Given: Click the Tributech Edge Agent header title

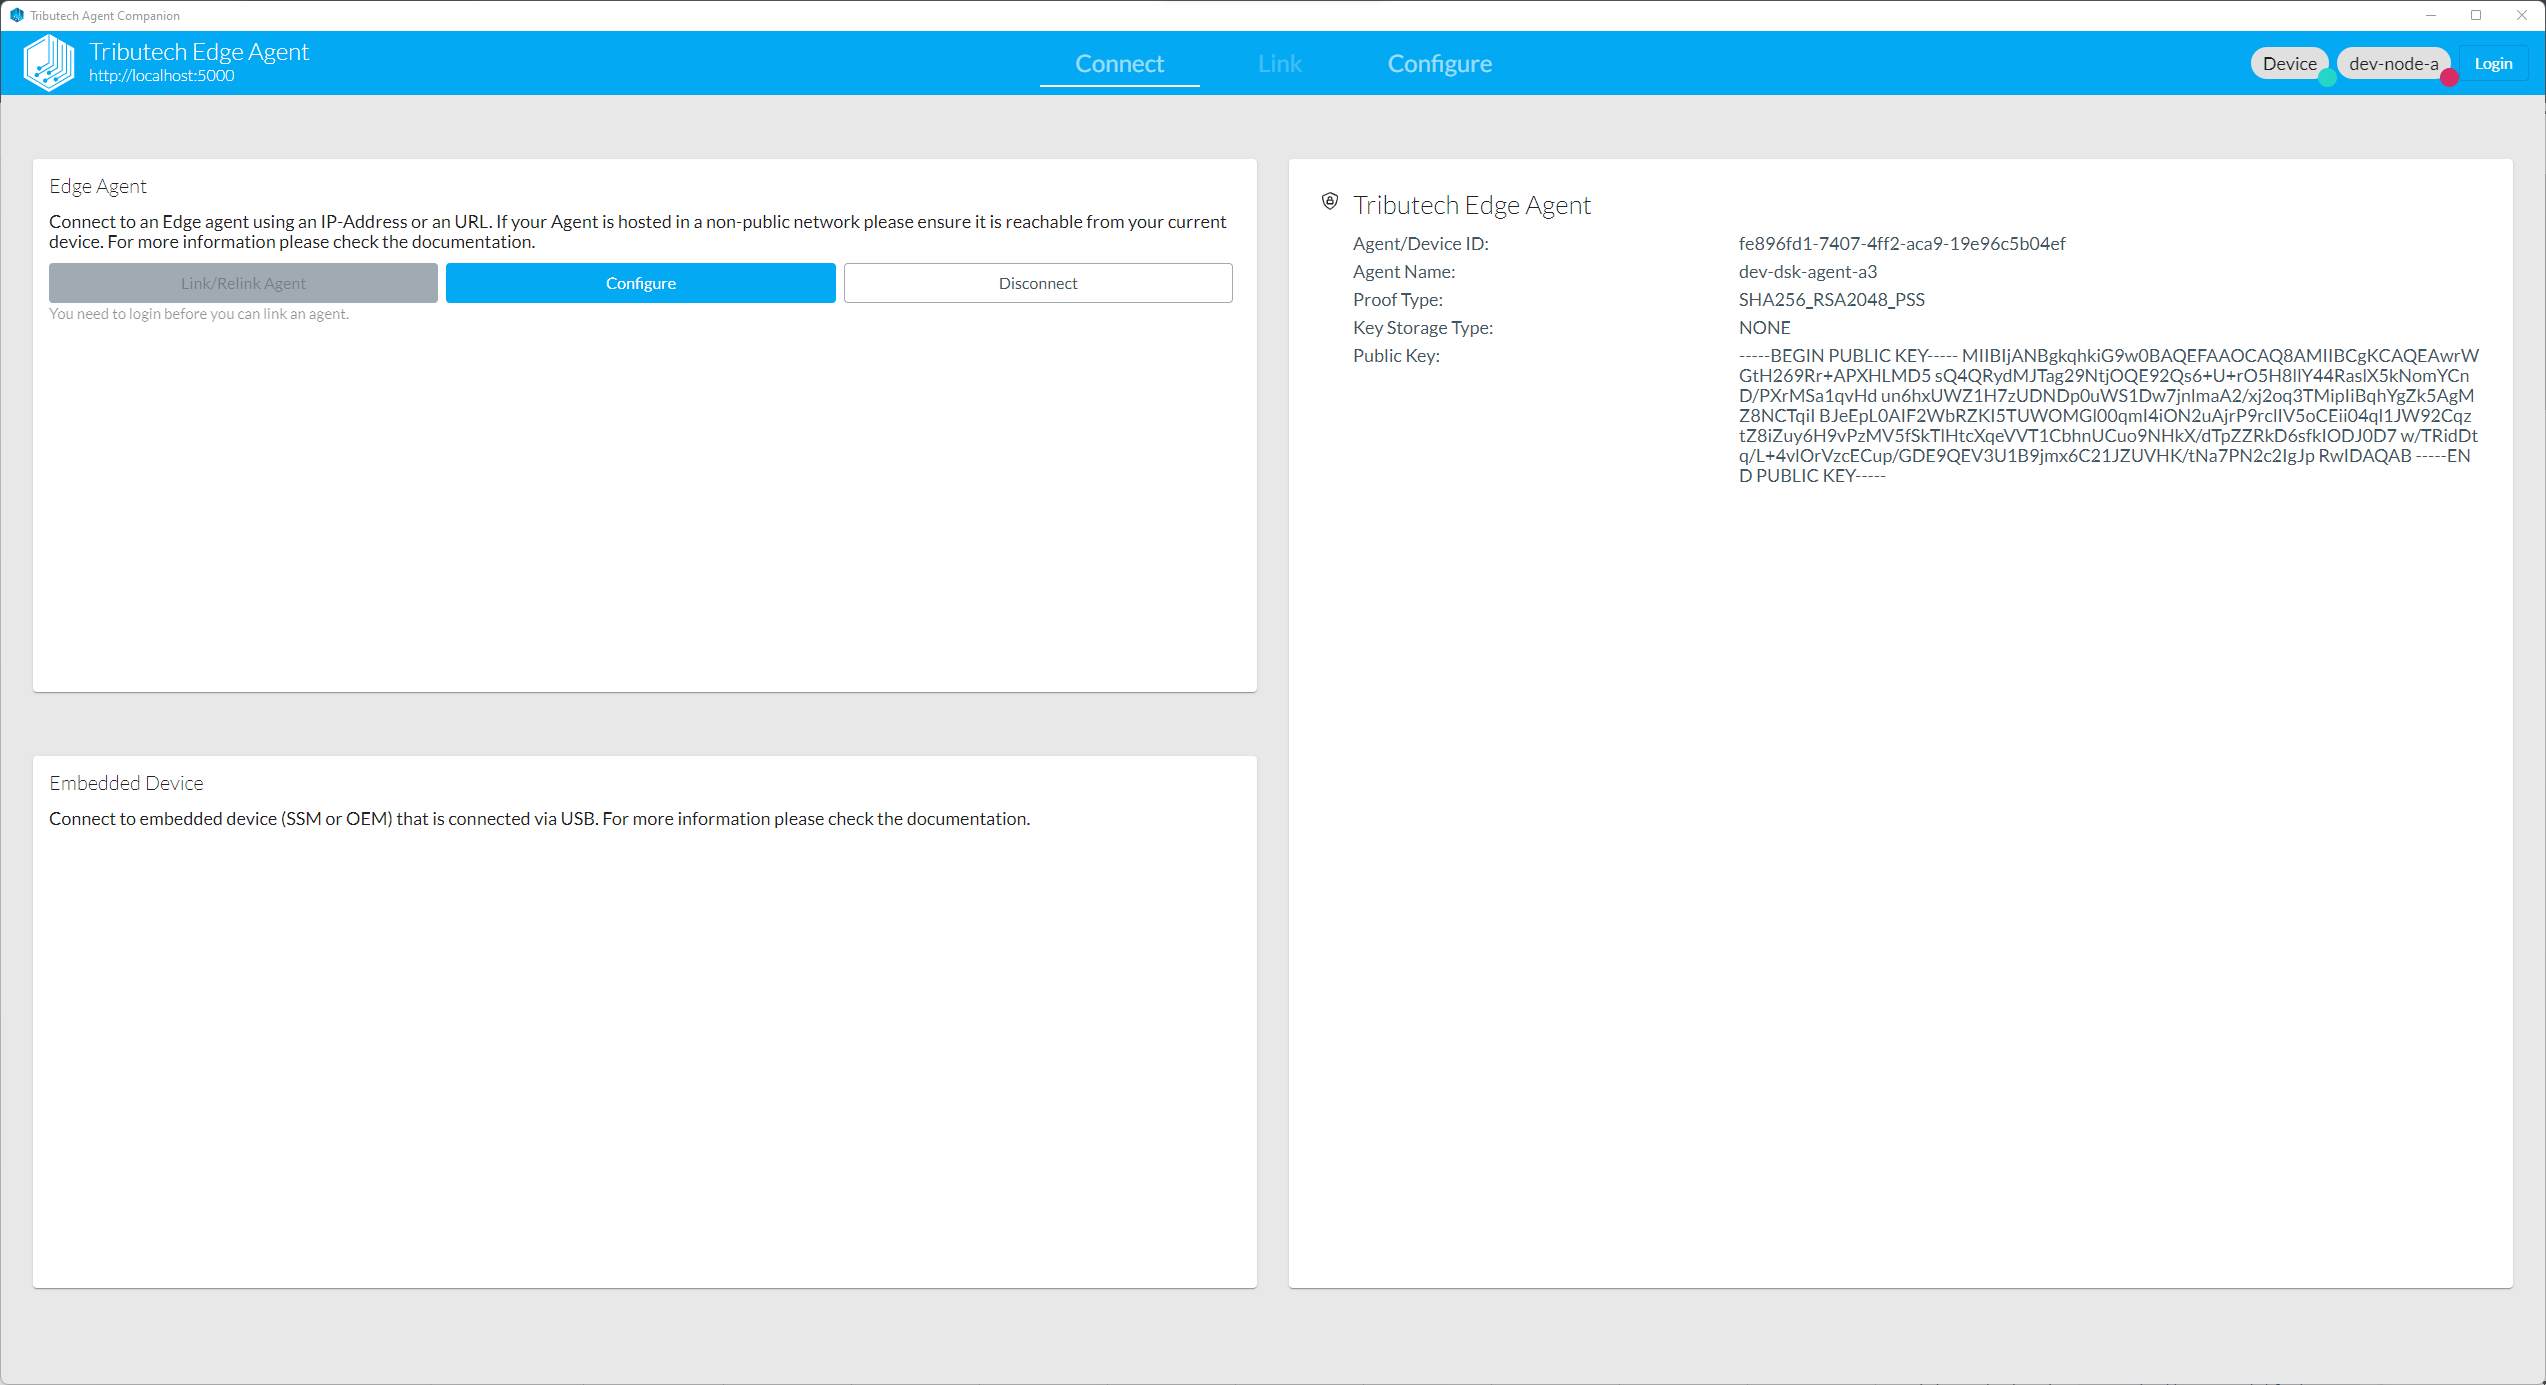Looking at the screenshot, I should (199, 52).
